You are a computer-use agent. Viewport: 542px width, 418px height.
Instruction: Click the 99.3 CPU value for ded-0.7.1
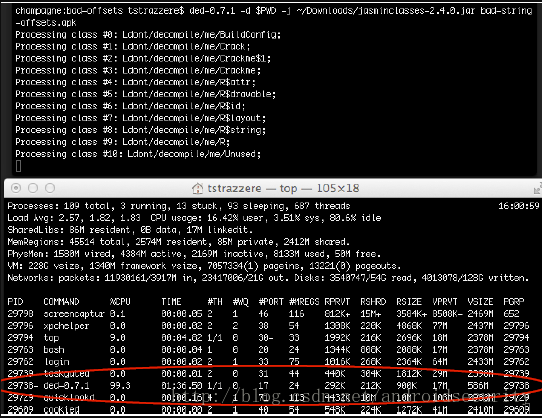[120, 386]
